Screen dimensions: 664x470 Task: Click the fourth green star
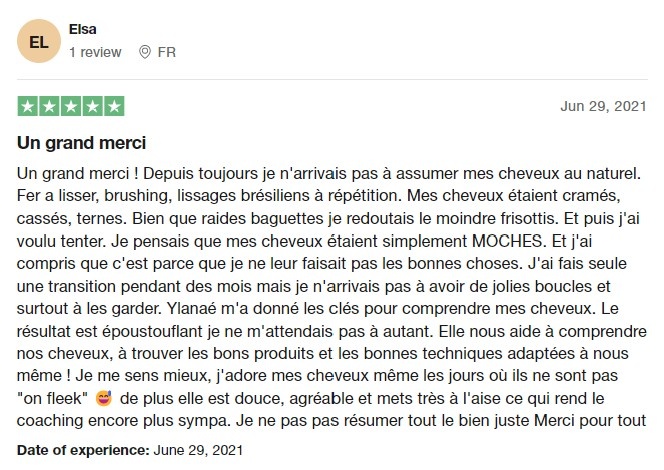click(93, 106)
